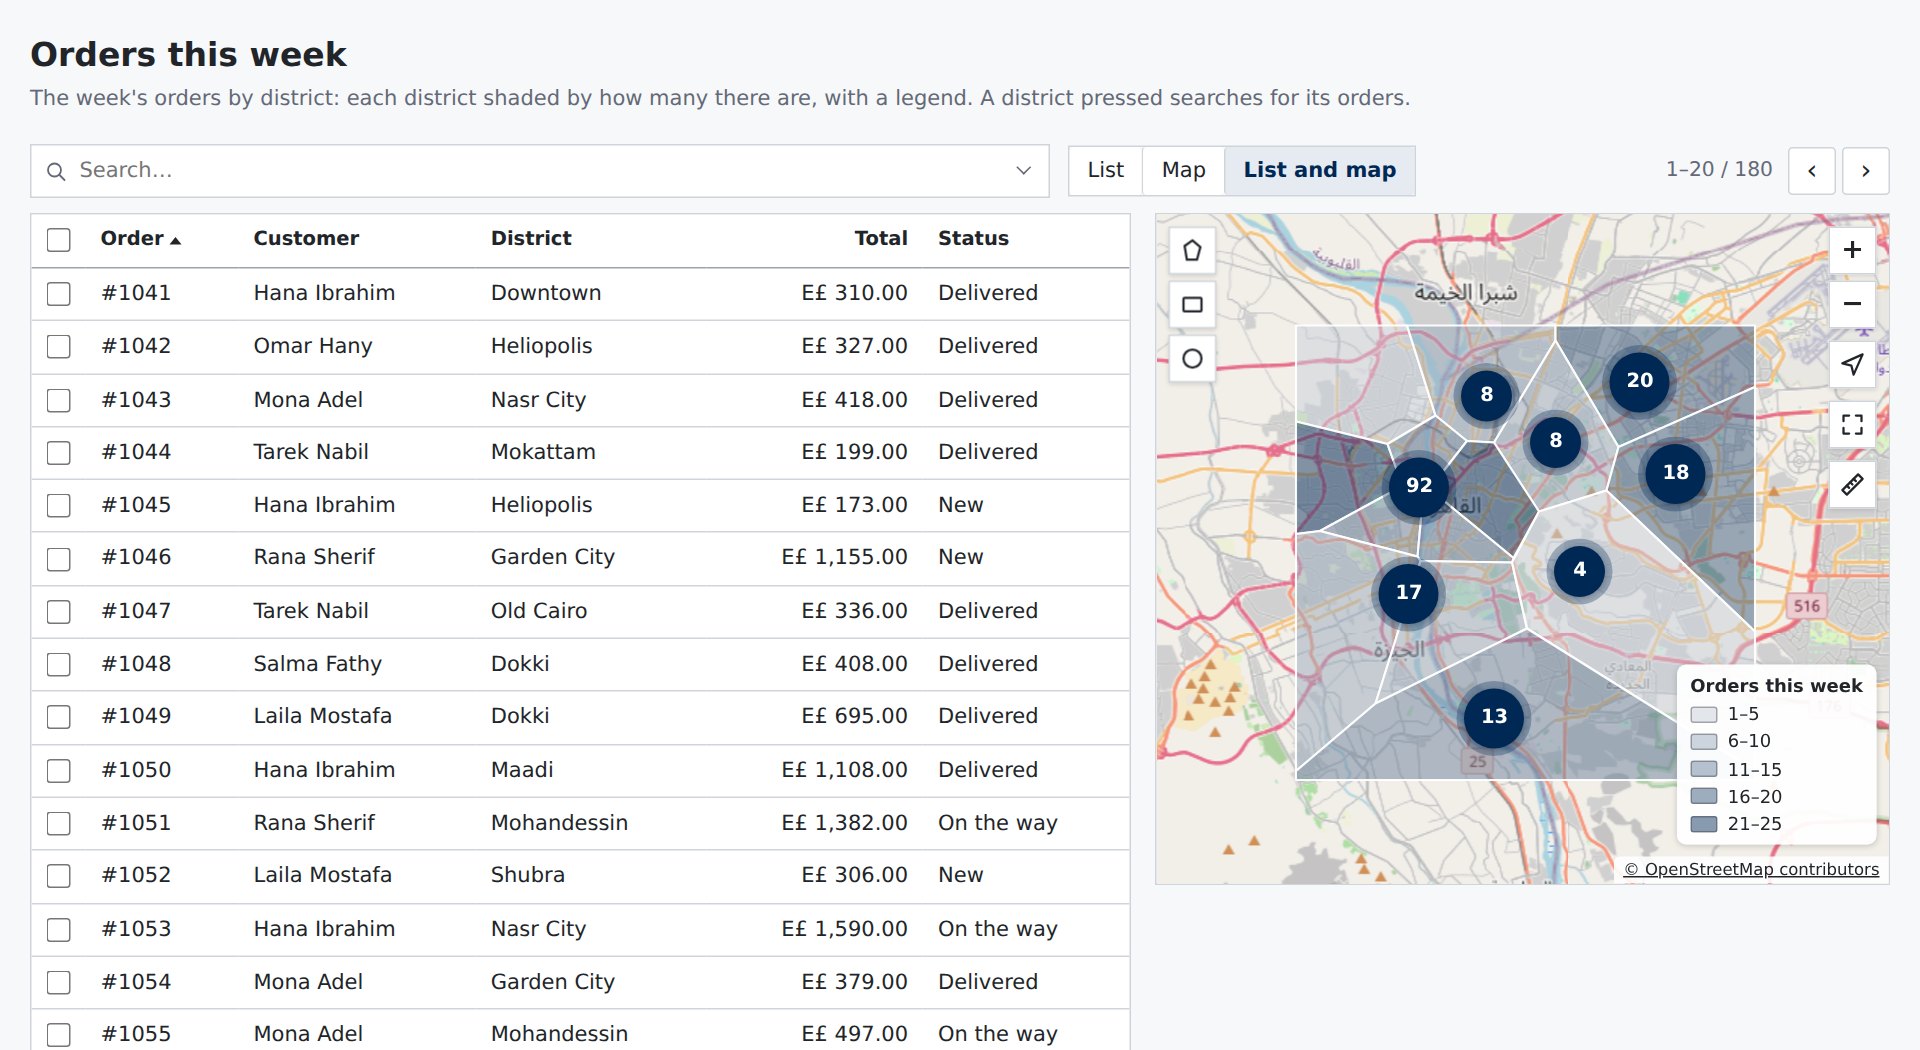The image size is (1920, 1050).
Task: Switch to the List view tab
Action: coord(1105,170)
